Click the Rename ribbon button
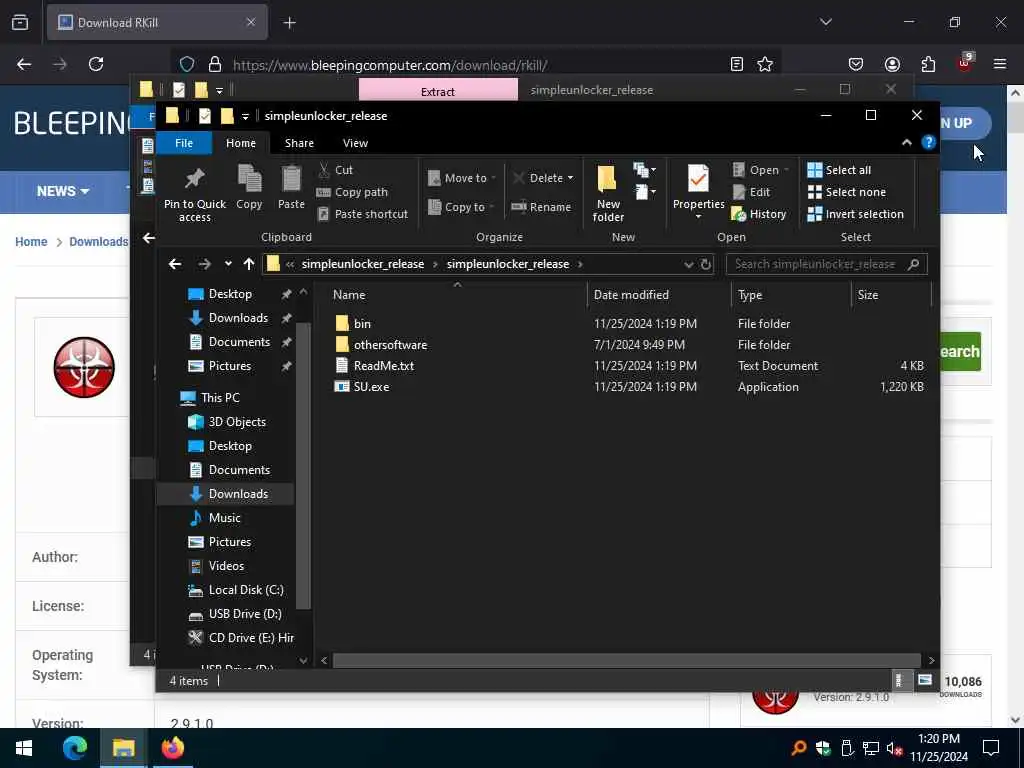 [541, 207]
